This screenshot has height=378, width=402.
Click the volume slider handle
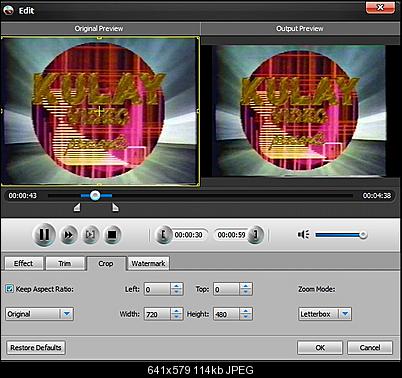point(363,235)
